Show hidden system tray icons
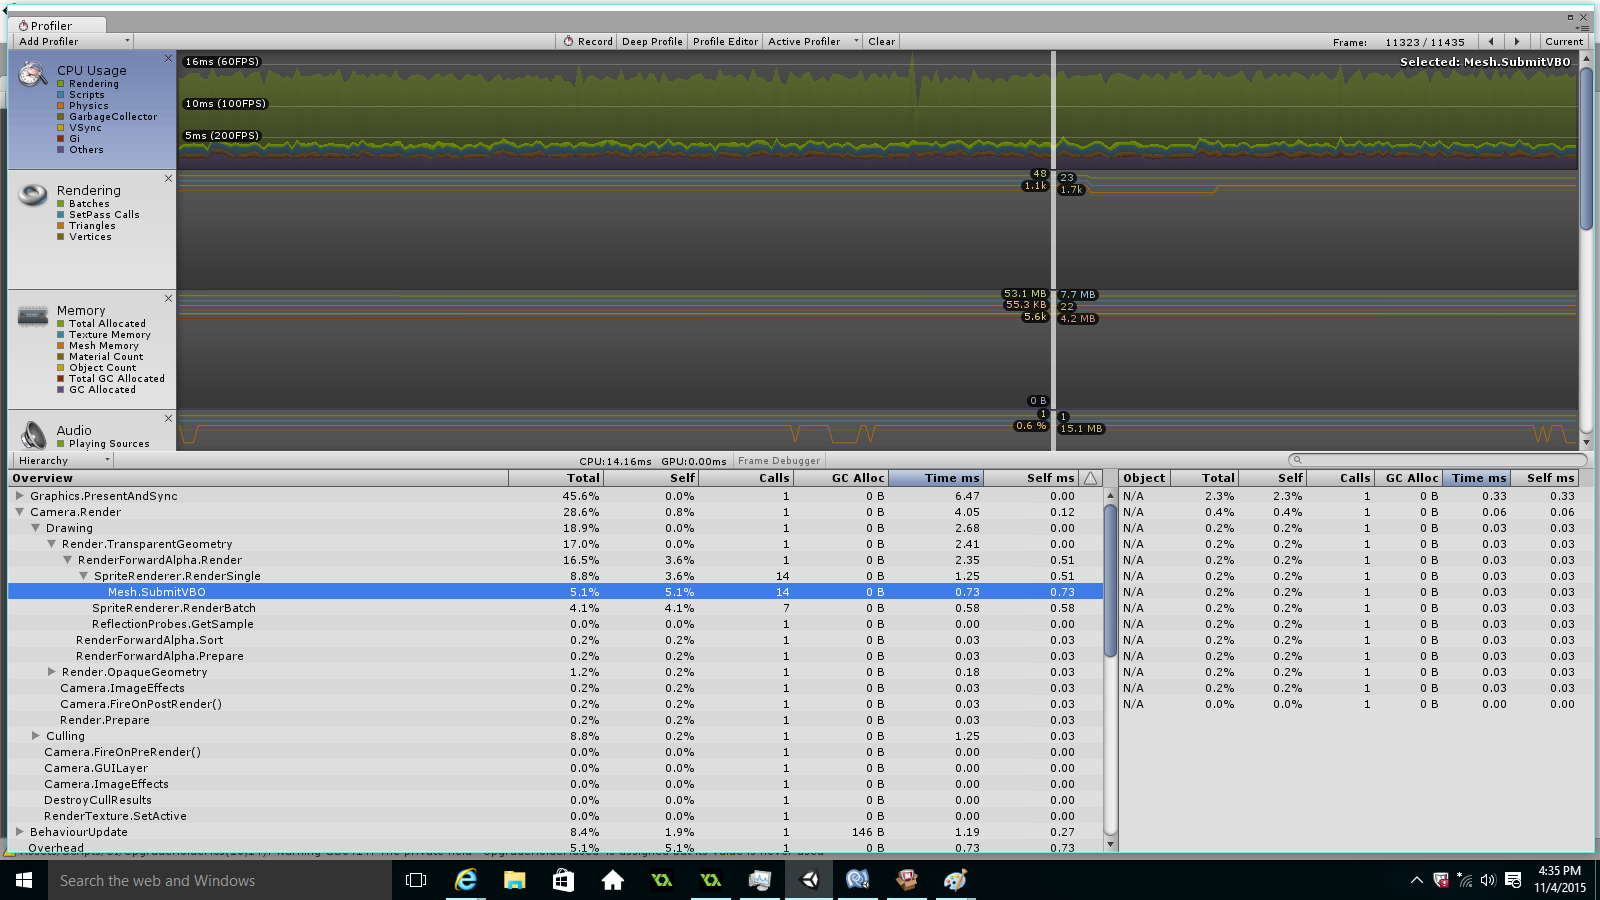 click(x=1416, y=880)
